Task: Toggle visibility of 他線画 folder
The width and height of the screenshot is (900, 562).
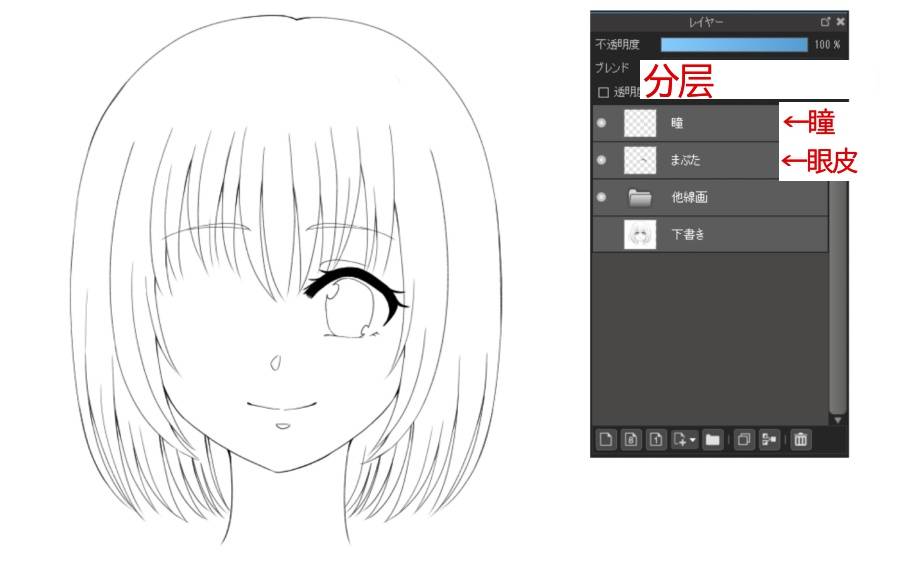Action: (x=602, y=197)
